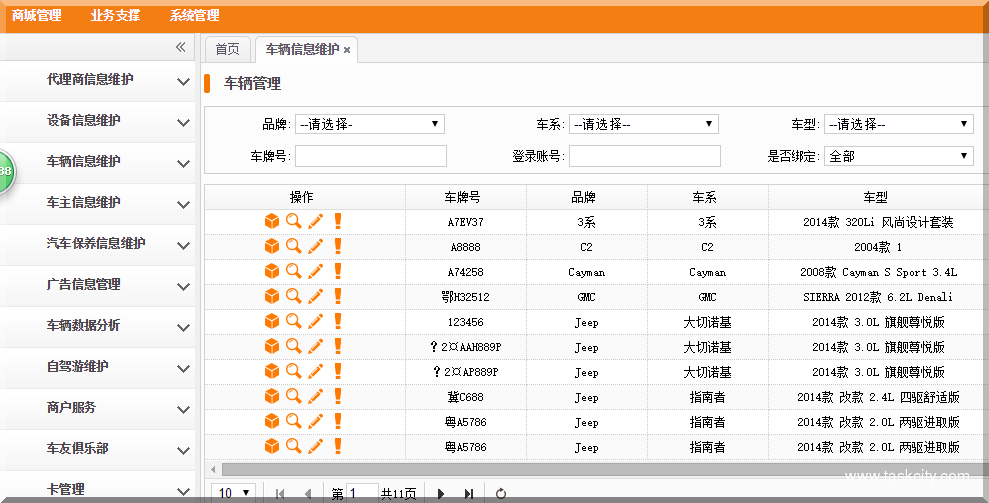Jump to the last page of results
Screen dimensions: 989x503
pos(468,493)
